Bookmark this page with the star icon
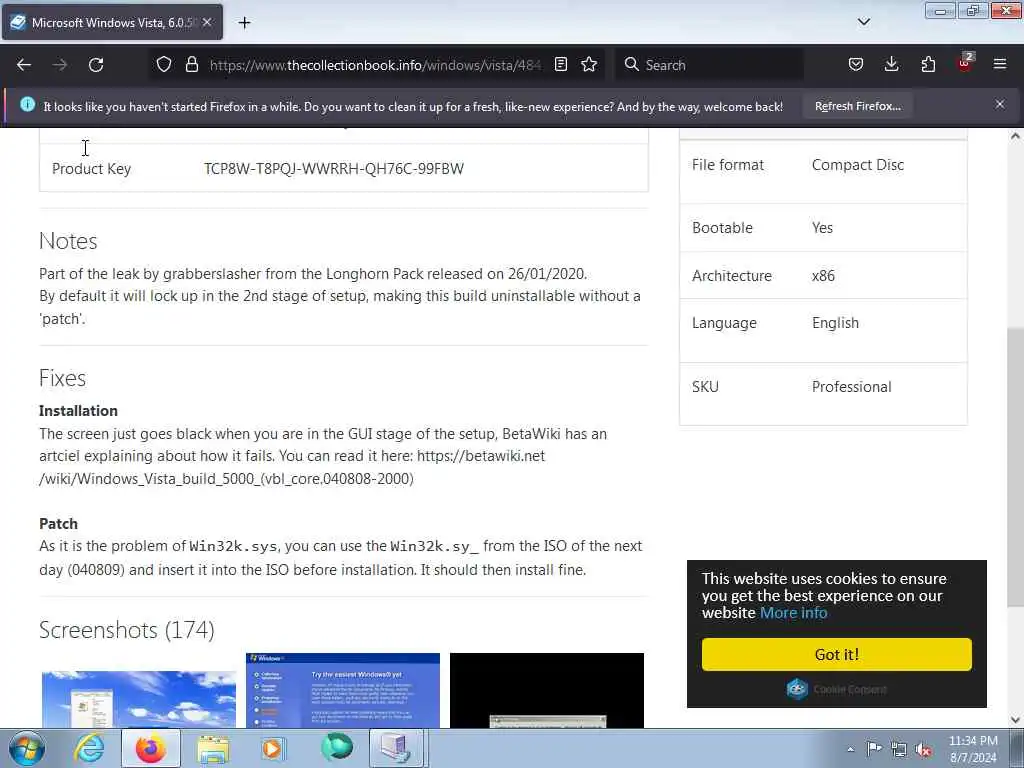 pyautogui.click(x=589, y=65)
